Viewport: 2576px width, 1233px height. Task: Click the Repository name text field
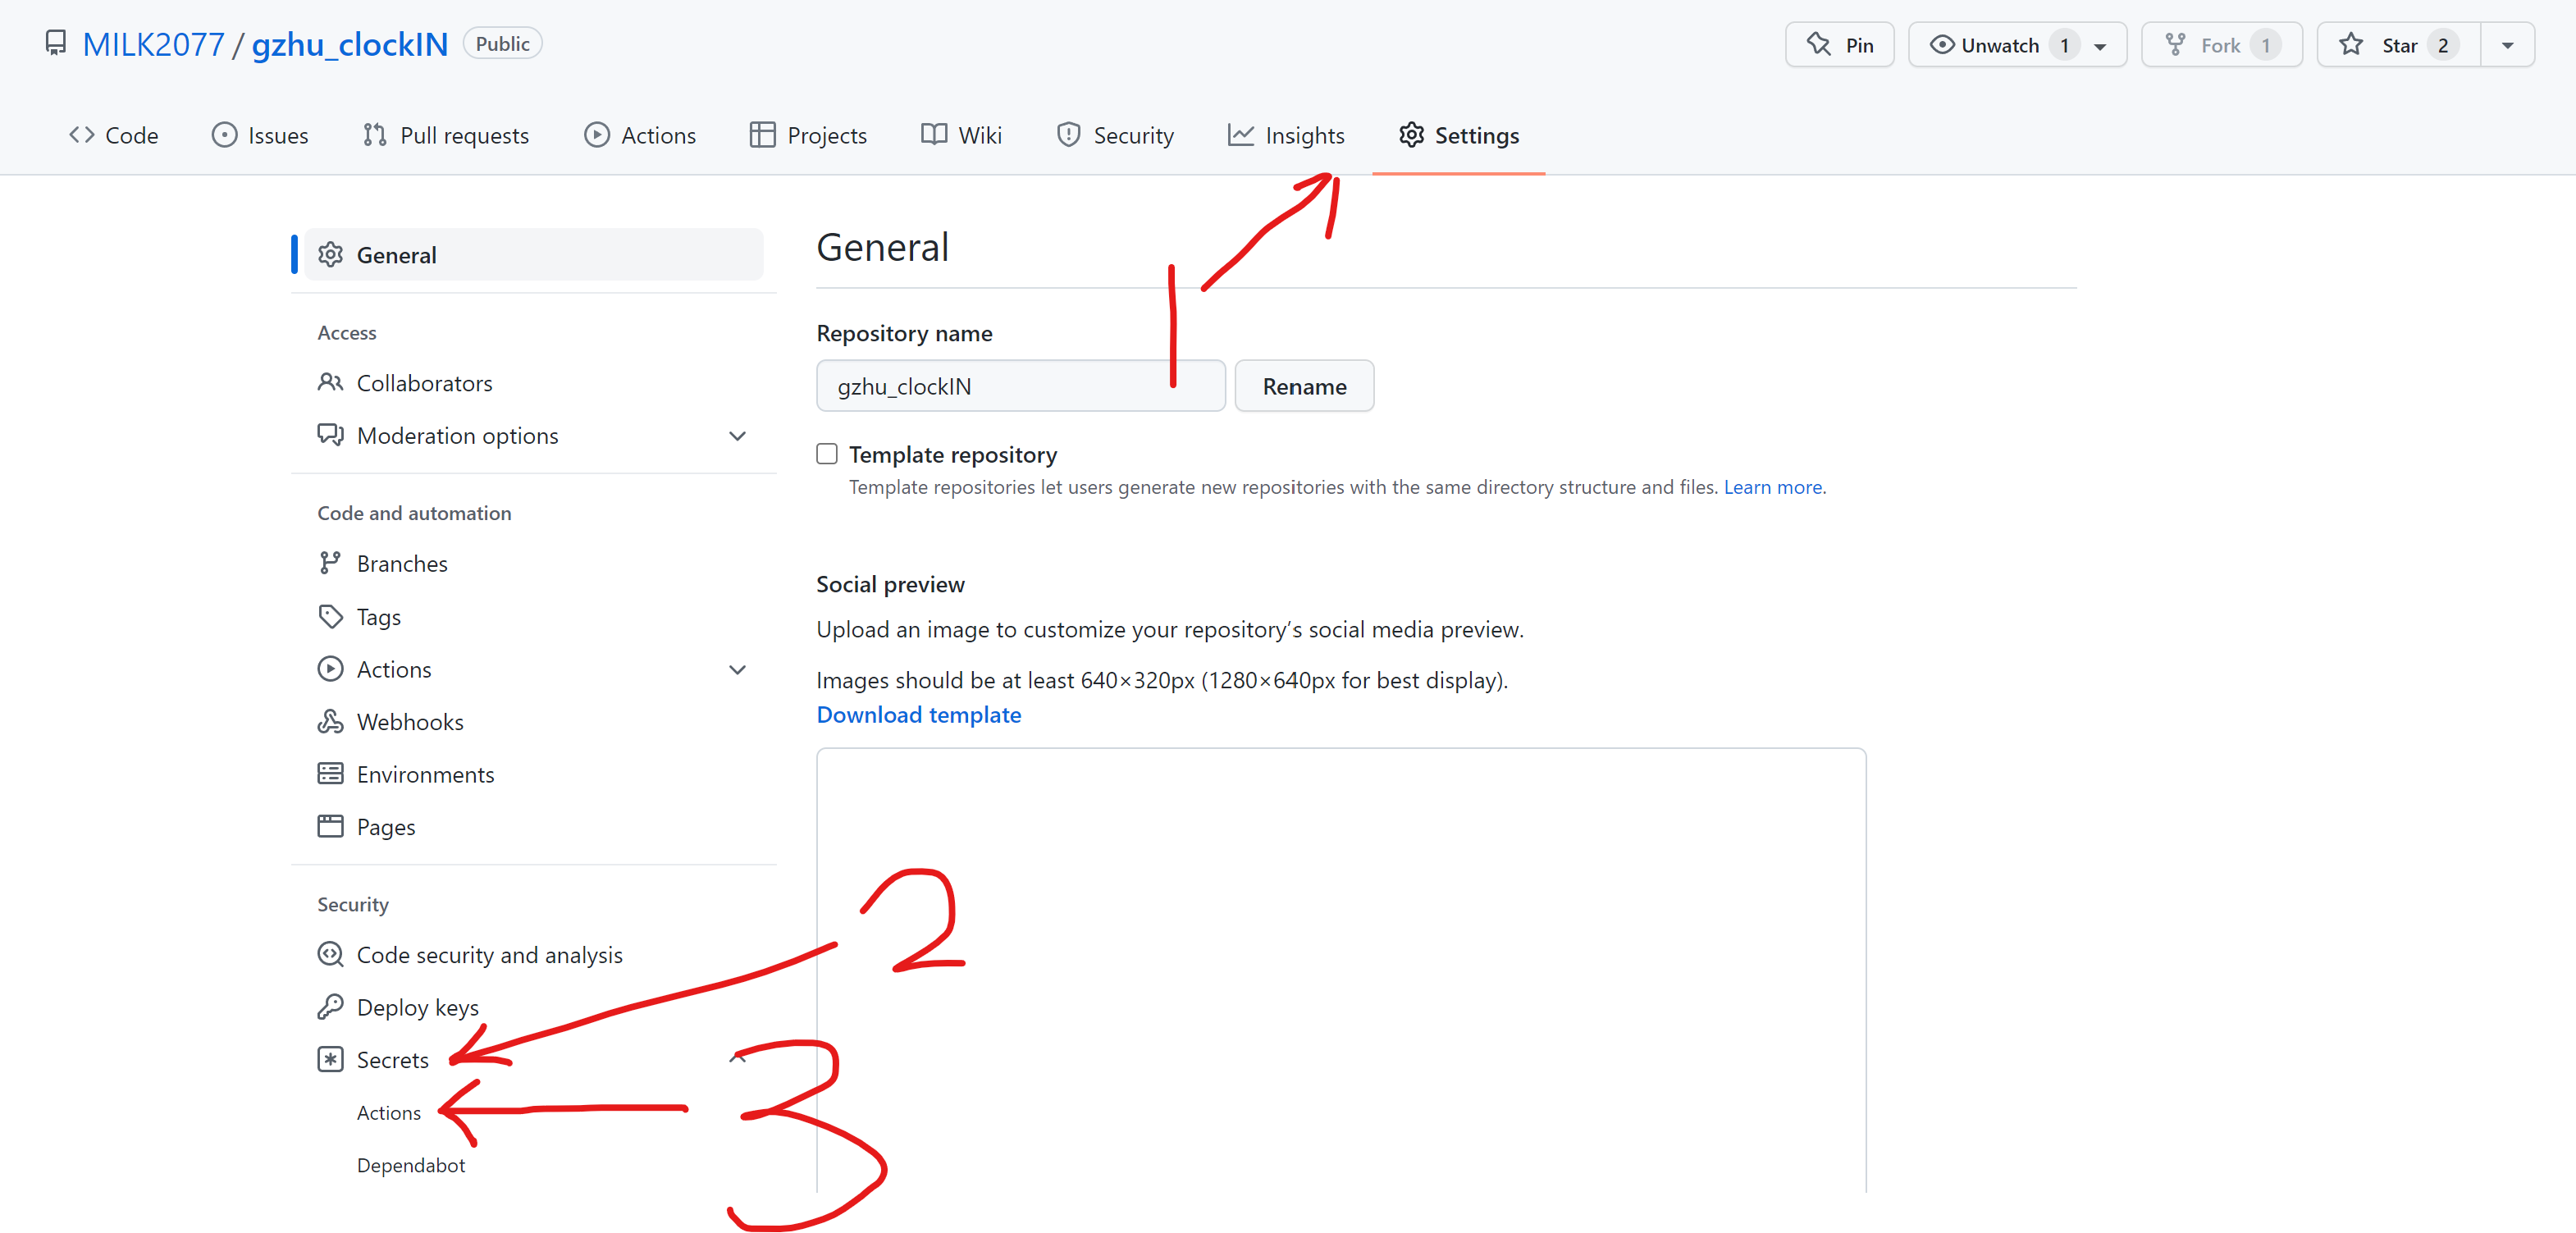pos(1020,387)
